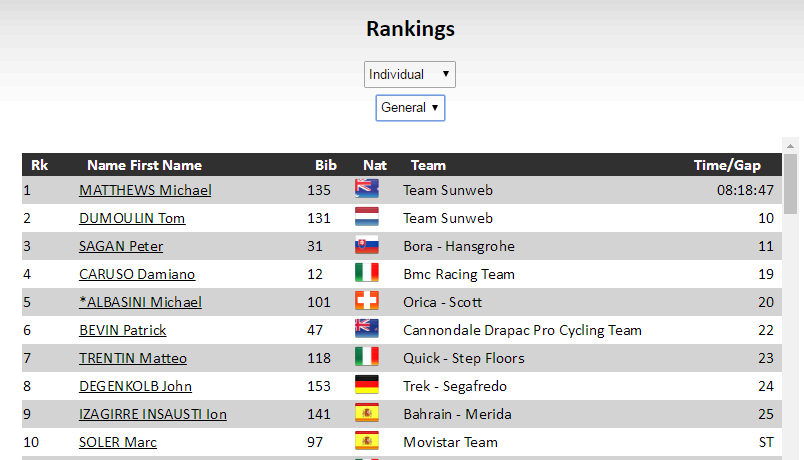Image resolution: width=804 pixels, height=460 pixels.
Task: Click the Netherlands flag beside Dumoulin
Action: point(366,217)
